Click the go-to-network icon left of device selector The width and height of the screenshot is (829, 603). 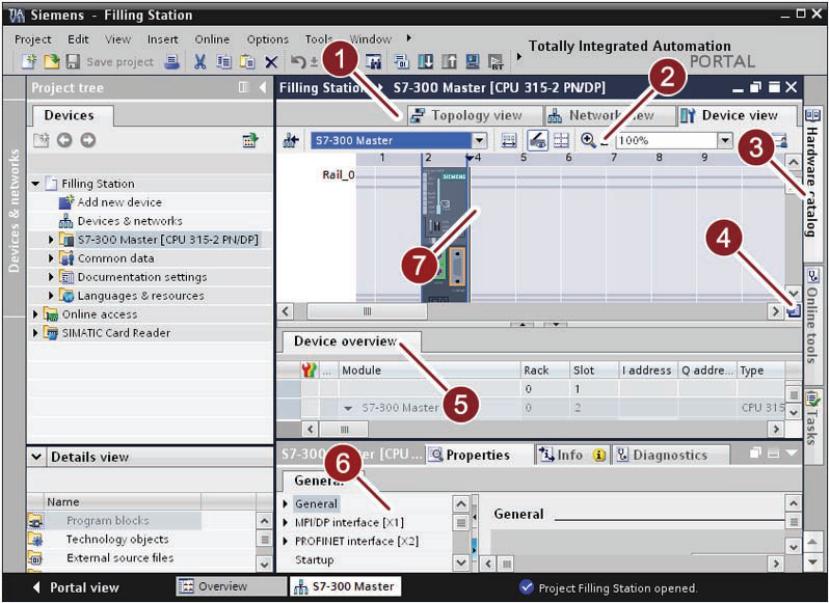(x=291, y=141)
